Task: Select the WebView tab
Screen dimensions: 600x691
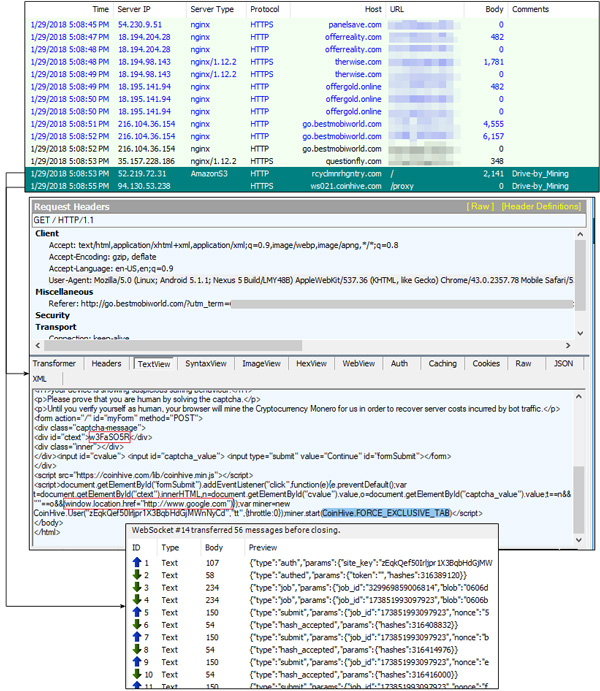Action: (359, 364)
